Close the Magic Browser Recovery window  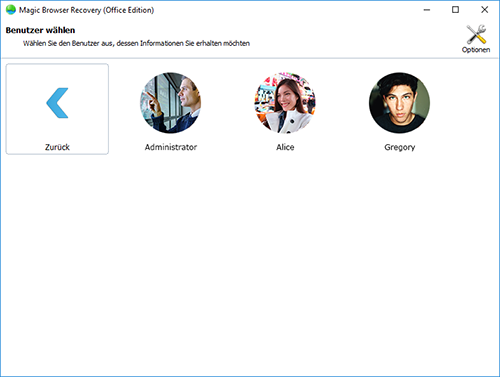484,10
